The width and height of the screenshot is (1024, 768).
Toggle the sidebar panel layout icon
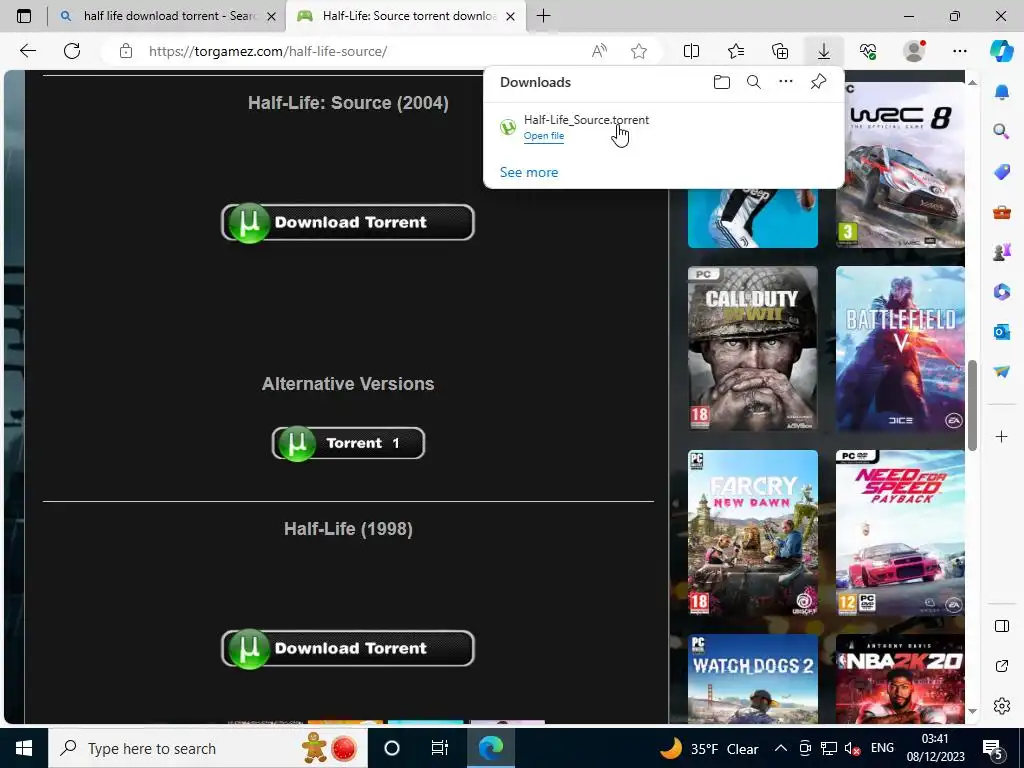point(1001,626)
